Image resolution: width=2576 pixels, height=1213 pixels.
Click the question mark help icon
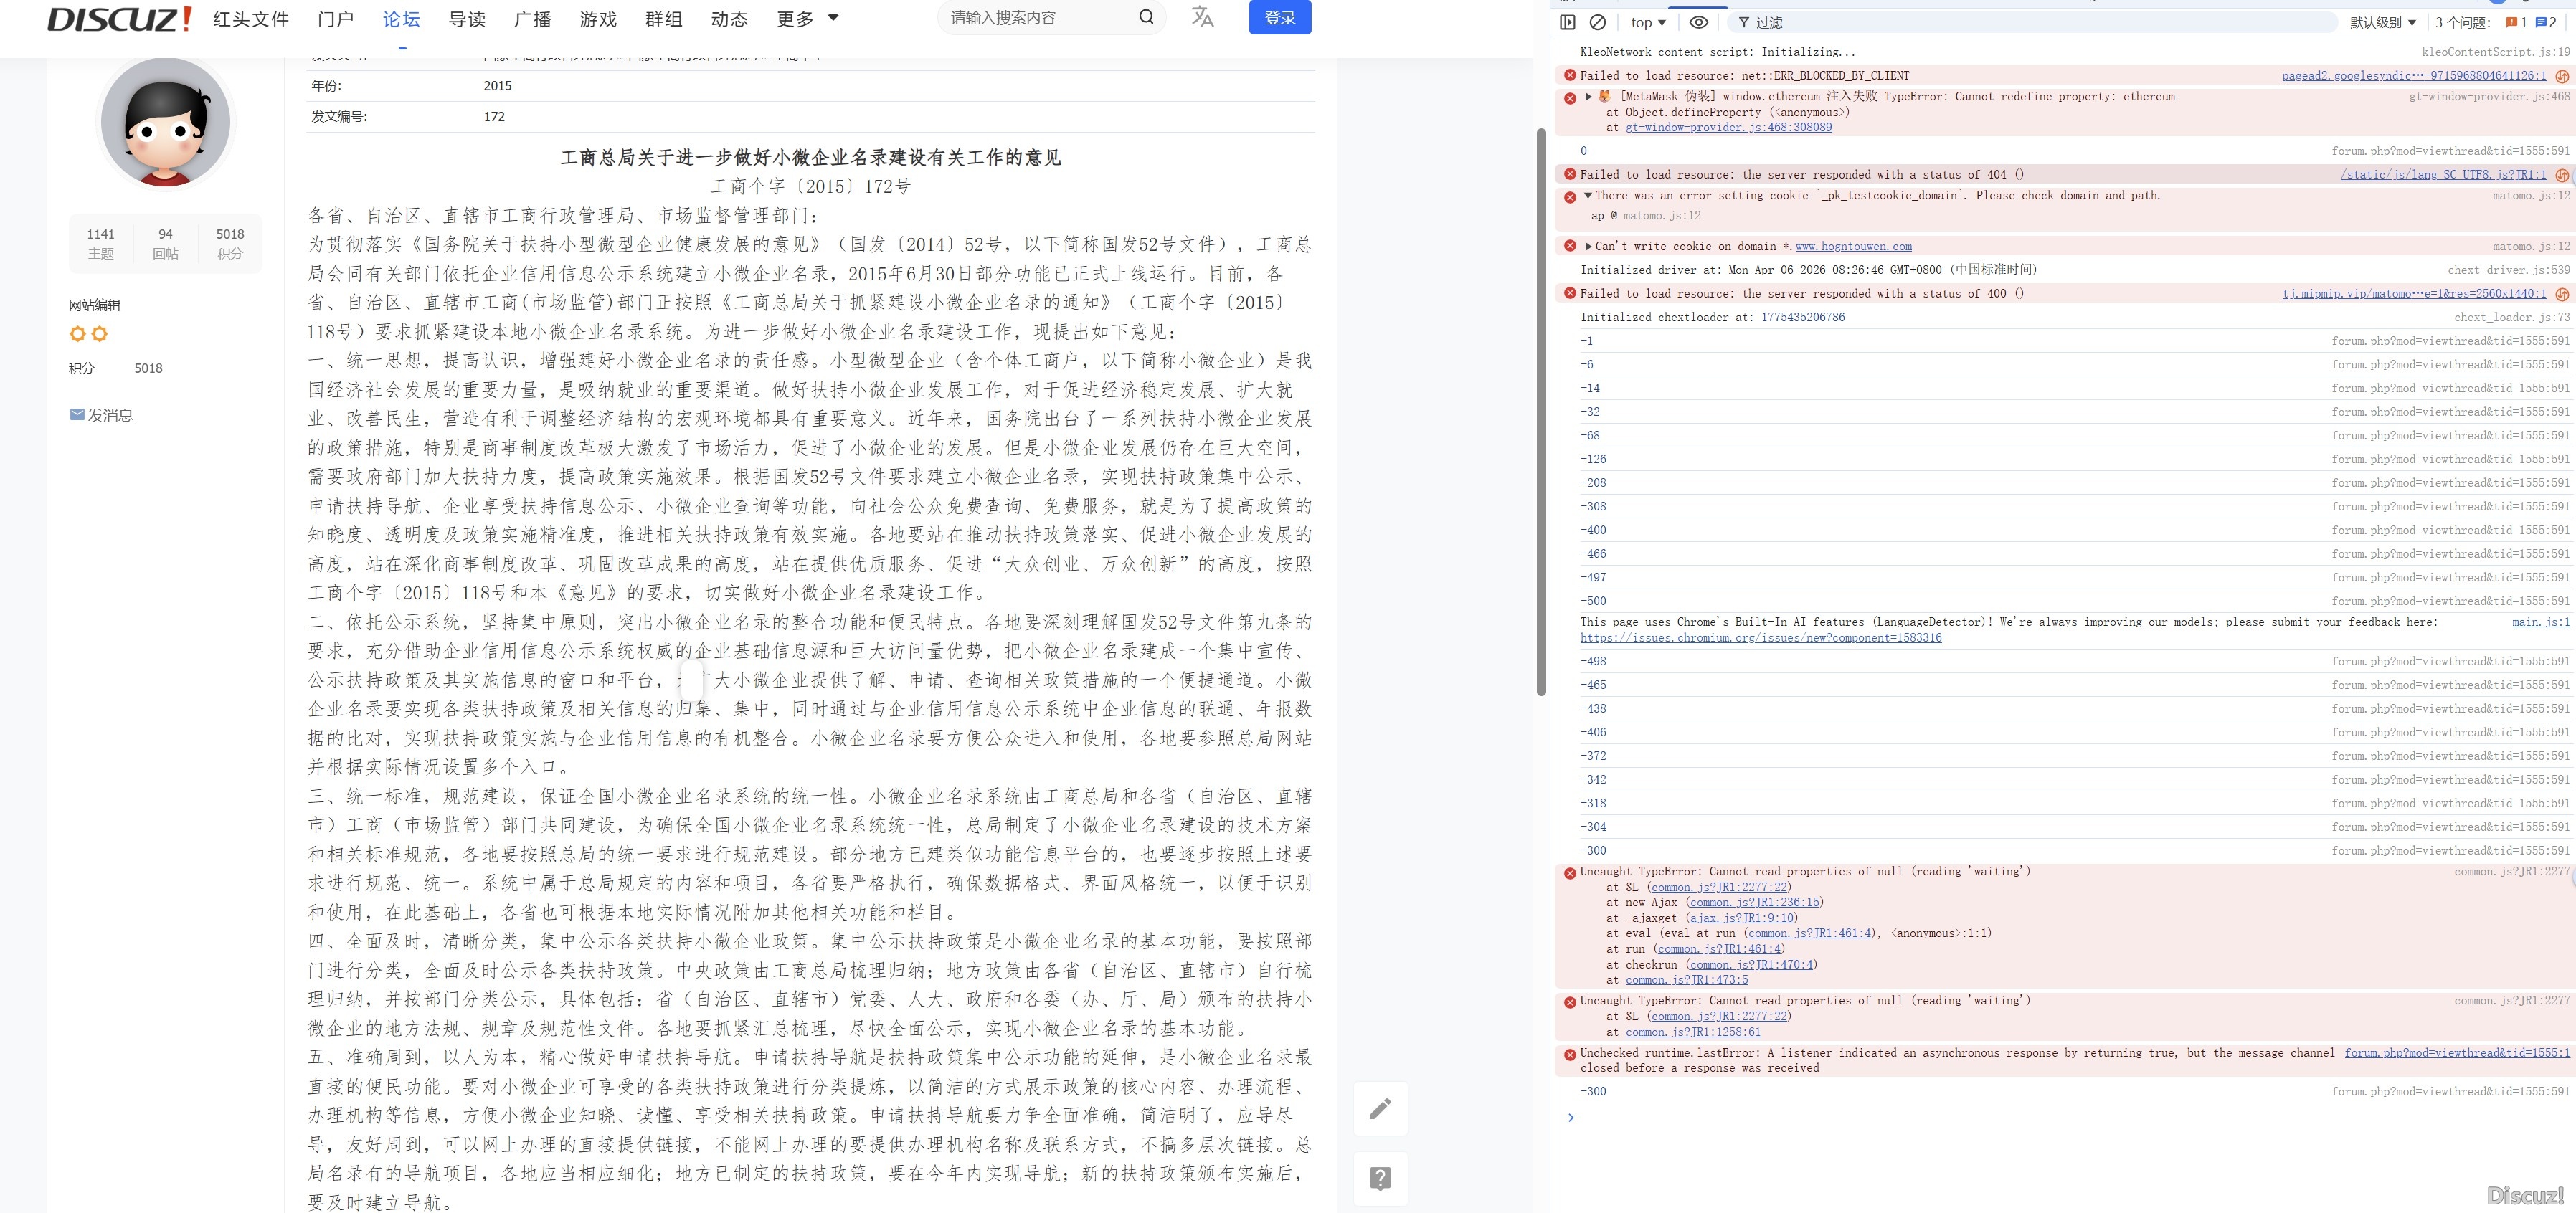coord(1380,1178)
